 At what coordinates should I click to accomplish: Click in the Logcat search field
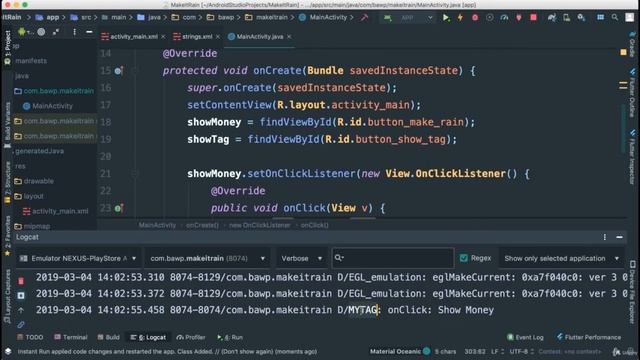coord(393,258)
